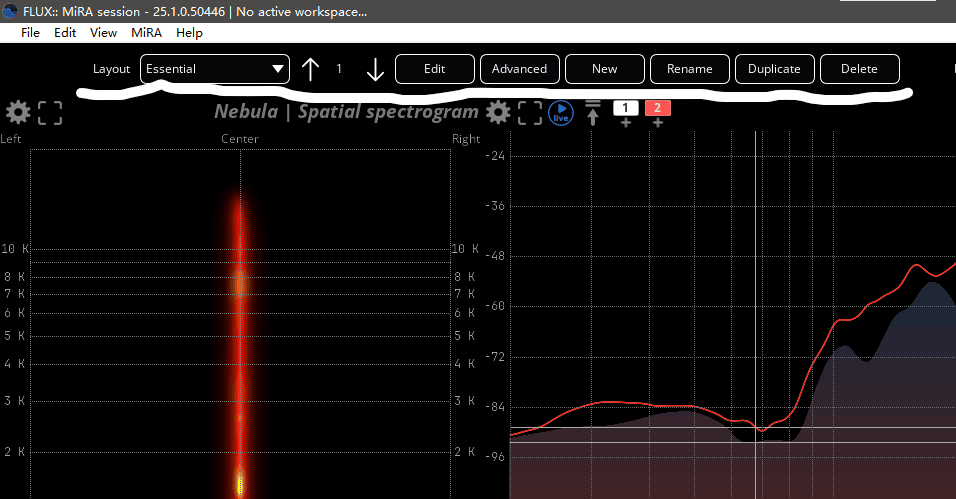956x499 pixels.
Task: Move layout up with the up arrow
Action: [x=310, y=69]
